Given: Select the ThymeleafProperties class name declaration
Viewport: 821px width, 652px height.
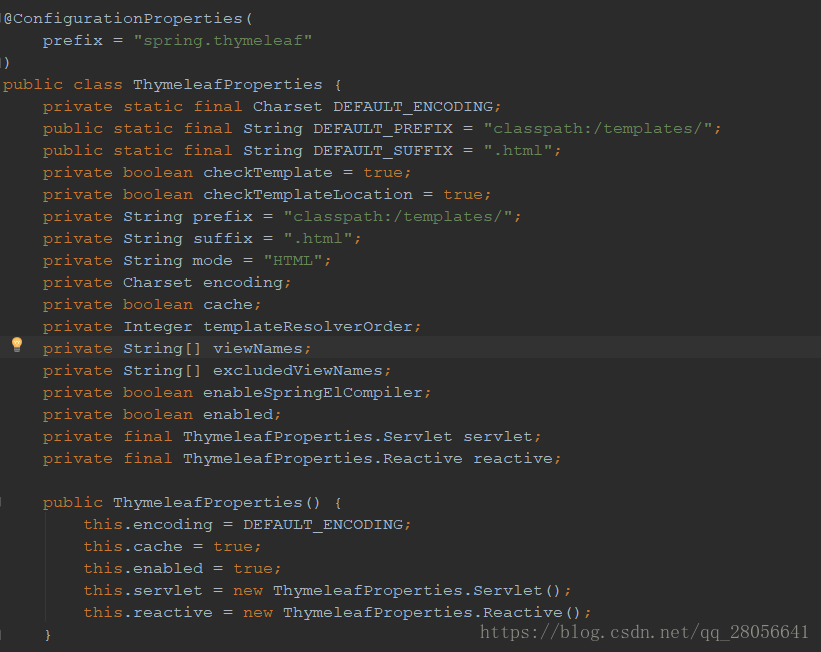Looking at the screenshot, I should [x=227, y=85].
